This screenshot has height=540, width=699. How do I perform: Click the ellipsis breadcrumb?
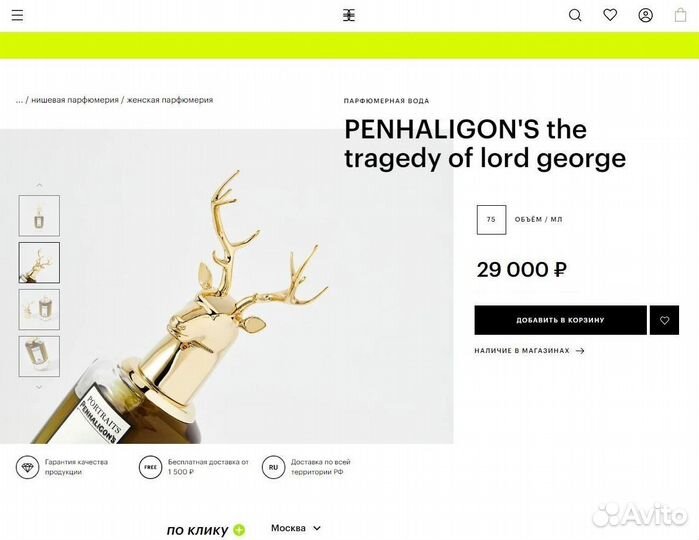[x=19, y=101]
